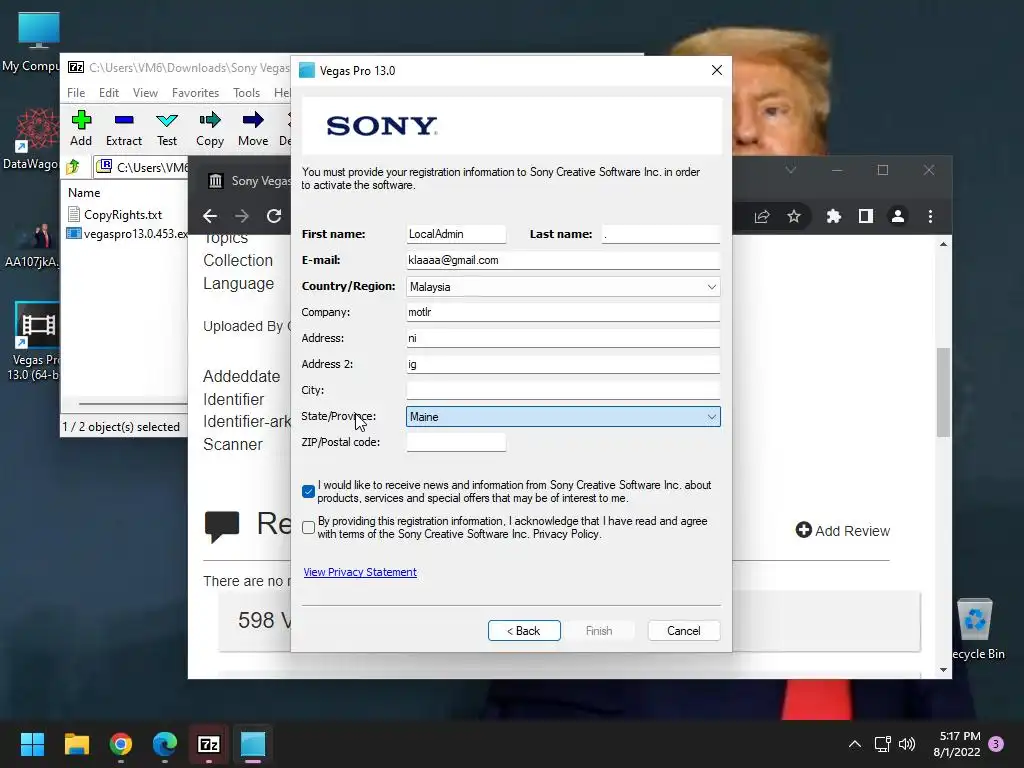The width and height of the screenshot is (1024, 768).
Task: Open the Country/Region dropdown
Action: click(x=711, y=287)
